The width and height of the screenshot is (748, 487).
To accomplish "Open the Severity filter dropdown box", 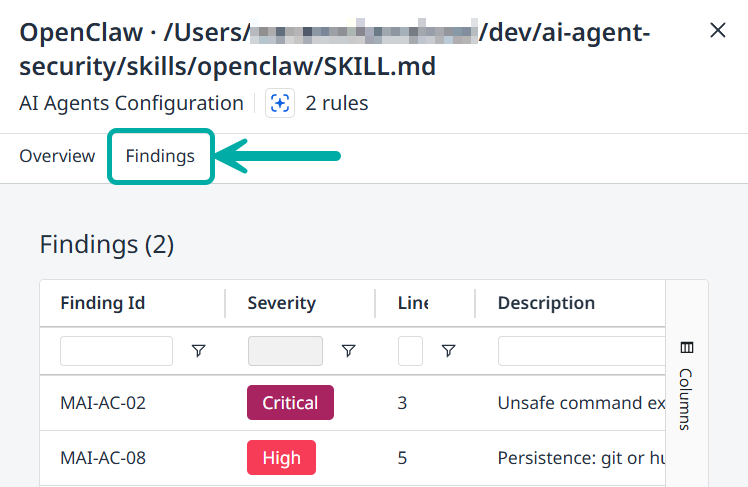I will 285,351.
